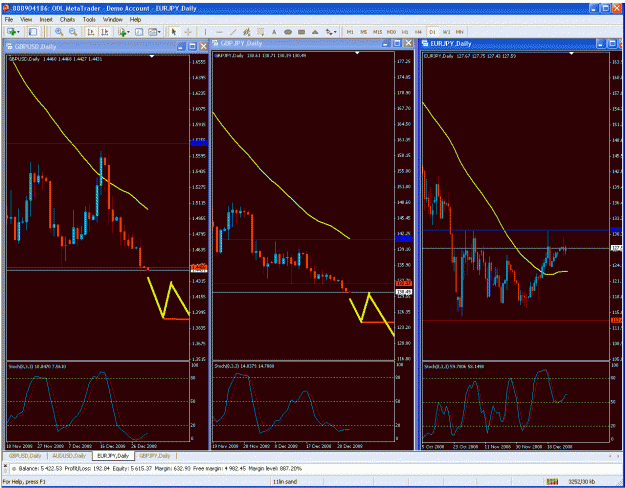Click the blue price label on GBPUSD
The height and width of the screenshot is (488, 625).
[199, 143]
